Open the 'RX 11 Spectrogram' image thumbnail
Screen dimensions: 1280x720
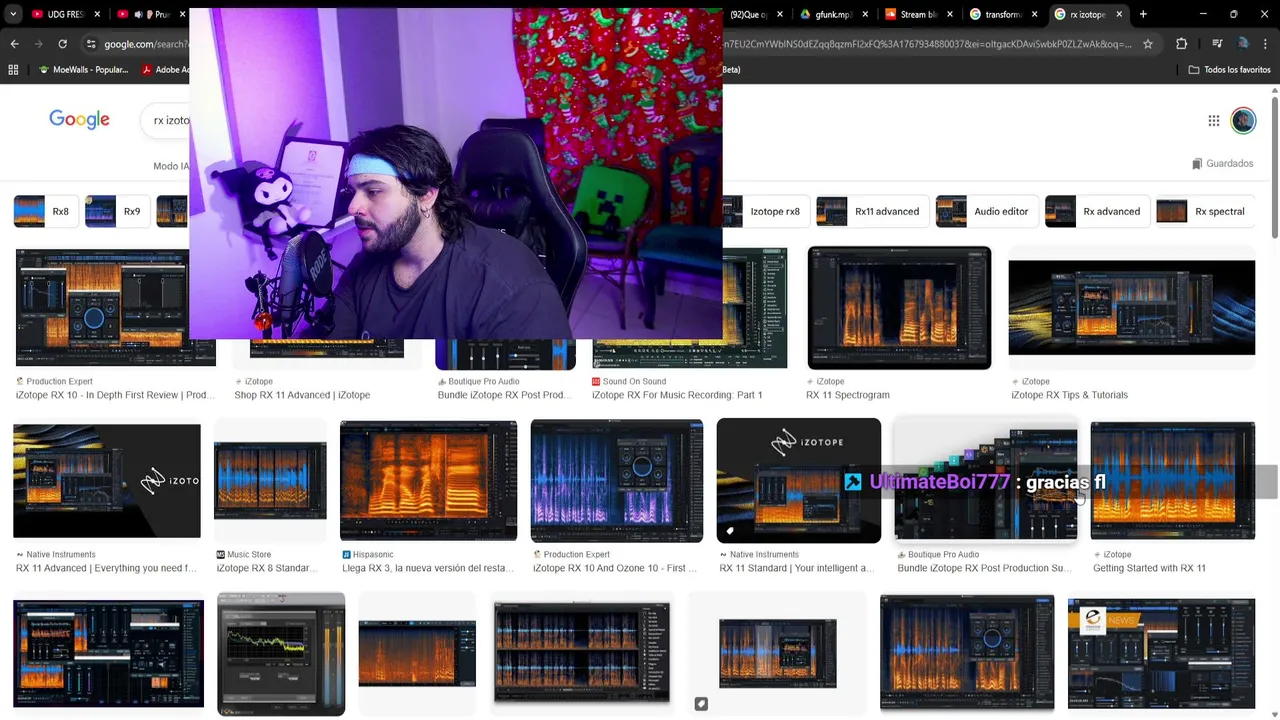pos(899,308)
